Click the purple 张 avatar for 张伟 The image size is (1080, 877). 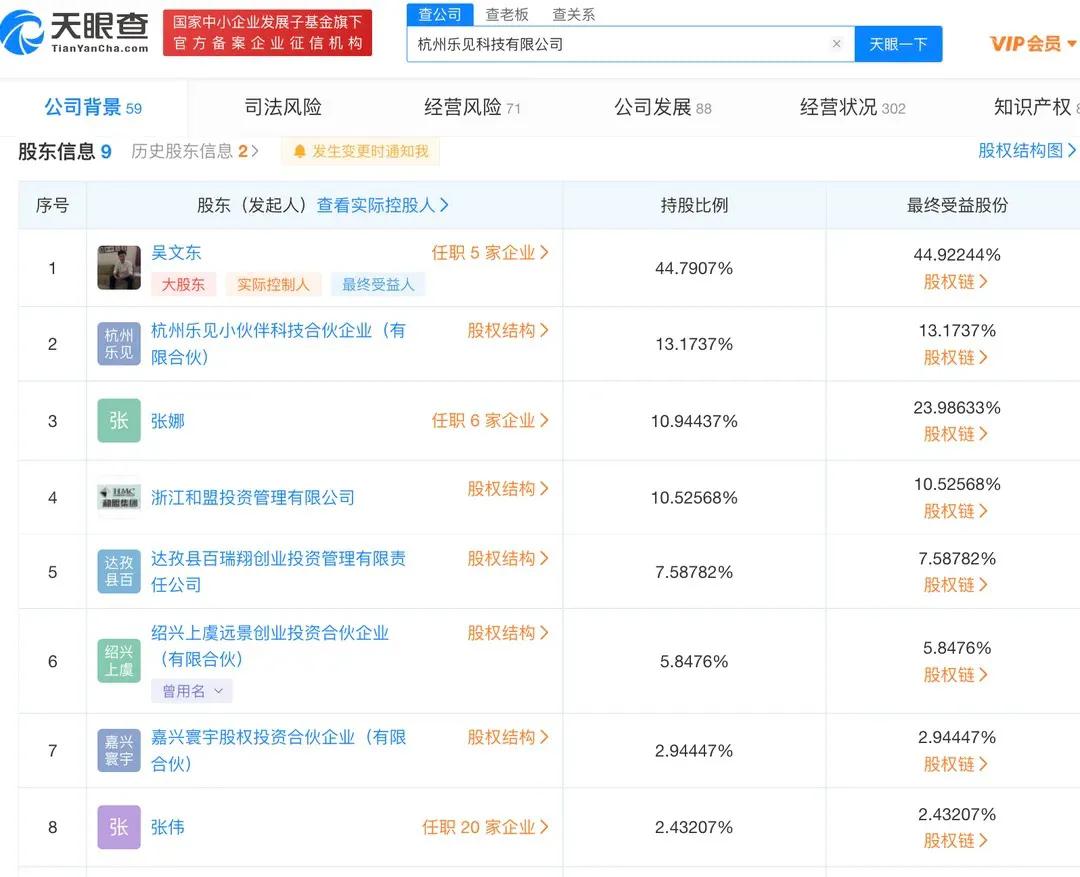point(119,827)
